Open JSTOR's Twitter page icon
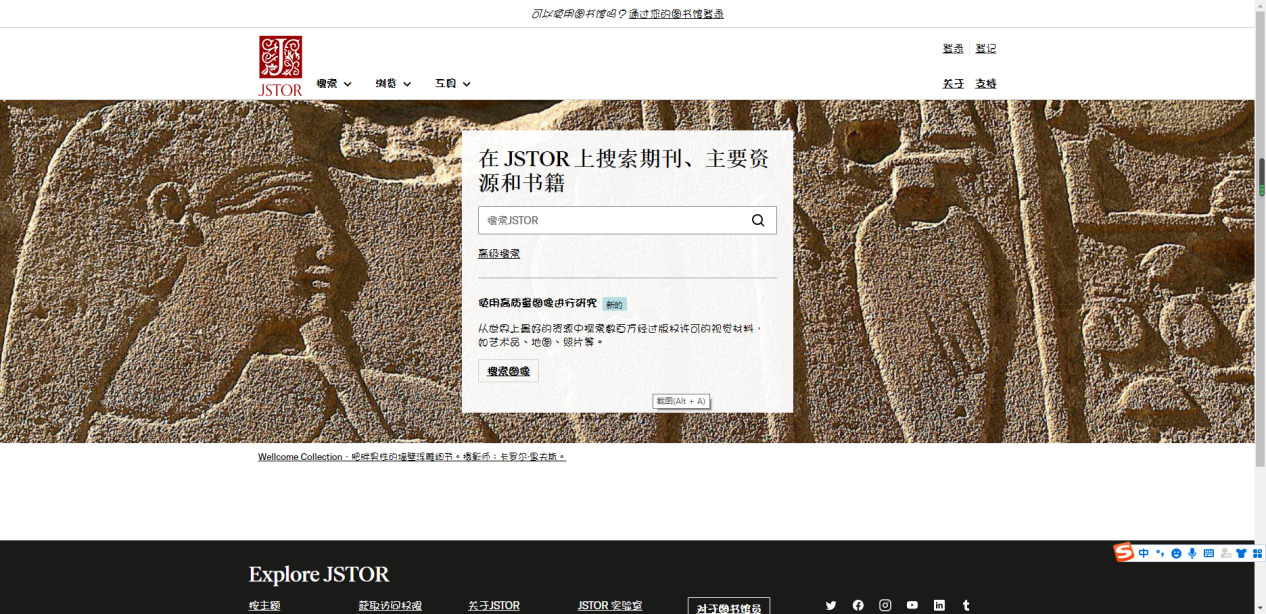Image resolution: width=1266 pixels, height=614 pixels. [831, 605]
